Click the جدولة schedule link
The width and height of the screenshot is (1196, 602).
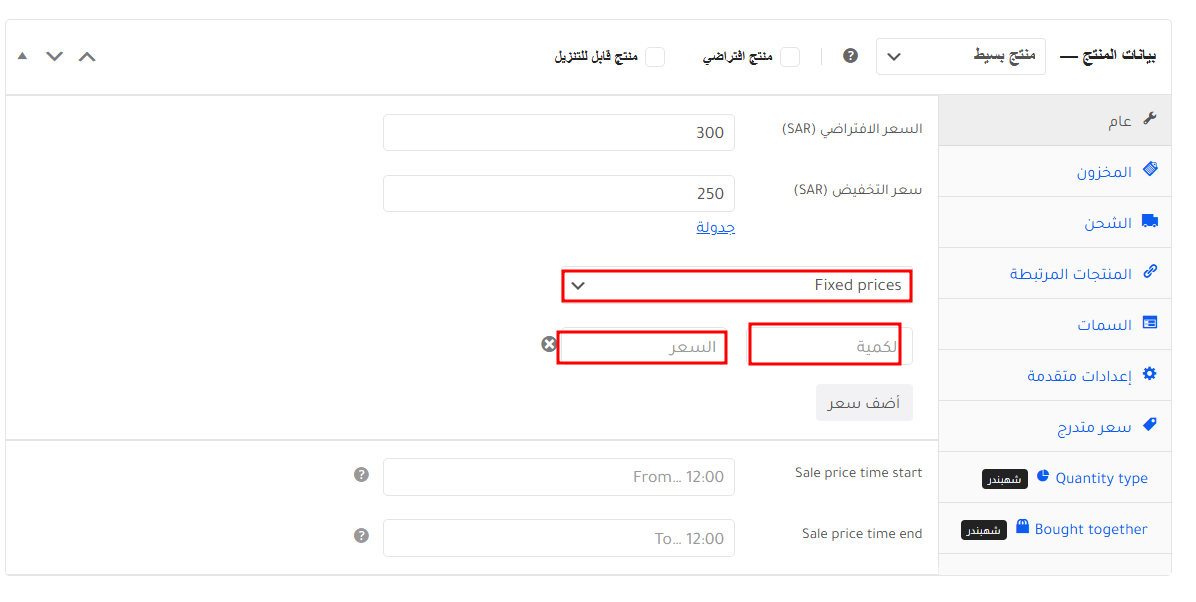coord(715,227)
